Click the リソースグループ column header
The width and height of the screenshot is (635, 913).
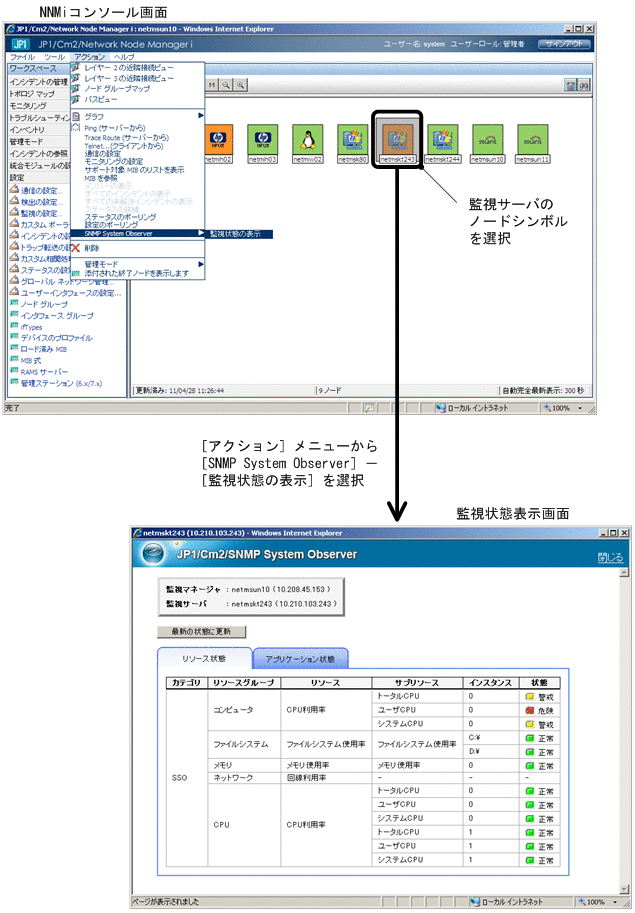[x=244, y=682]
